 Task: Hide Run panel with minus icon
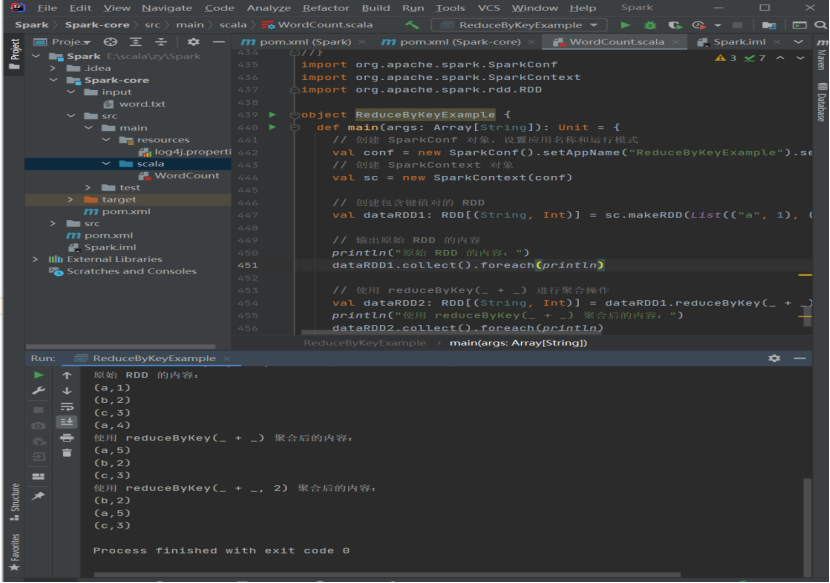click(800, 358)
